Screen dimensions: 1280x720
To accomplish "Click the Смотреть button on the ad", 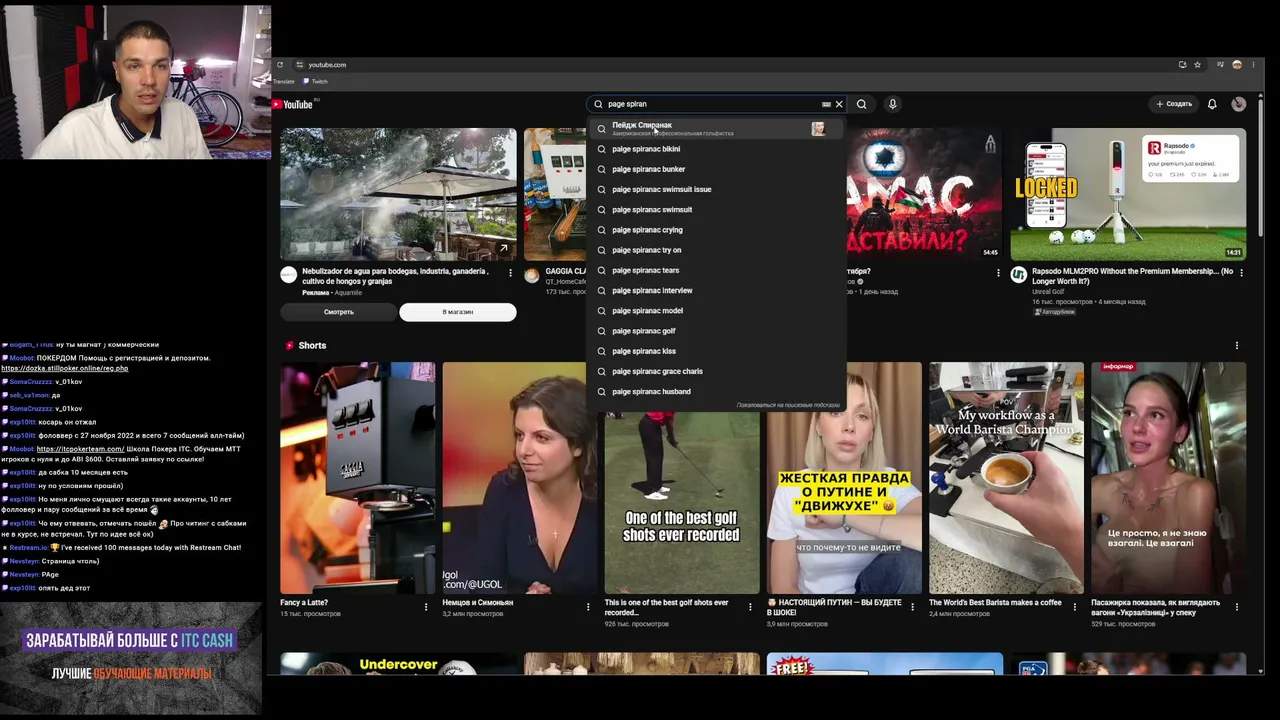I will (x=339, y=312).
